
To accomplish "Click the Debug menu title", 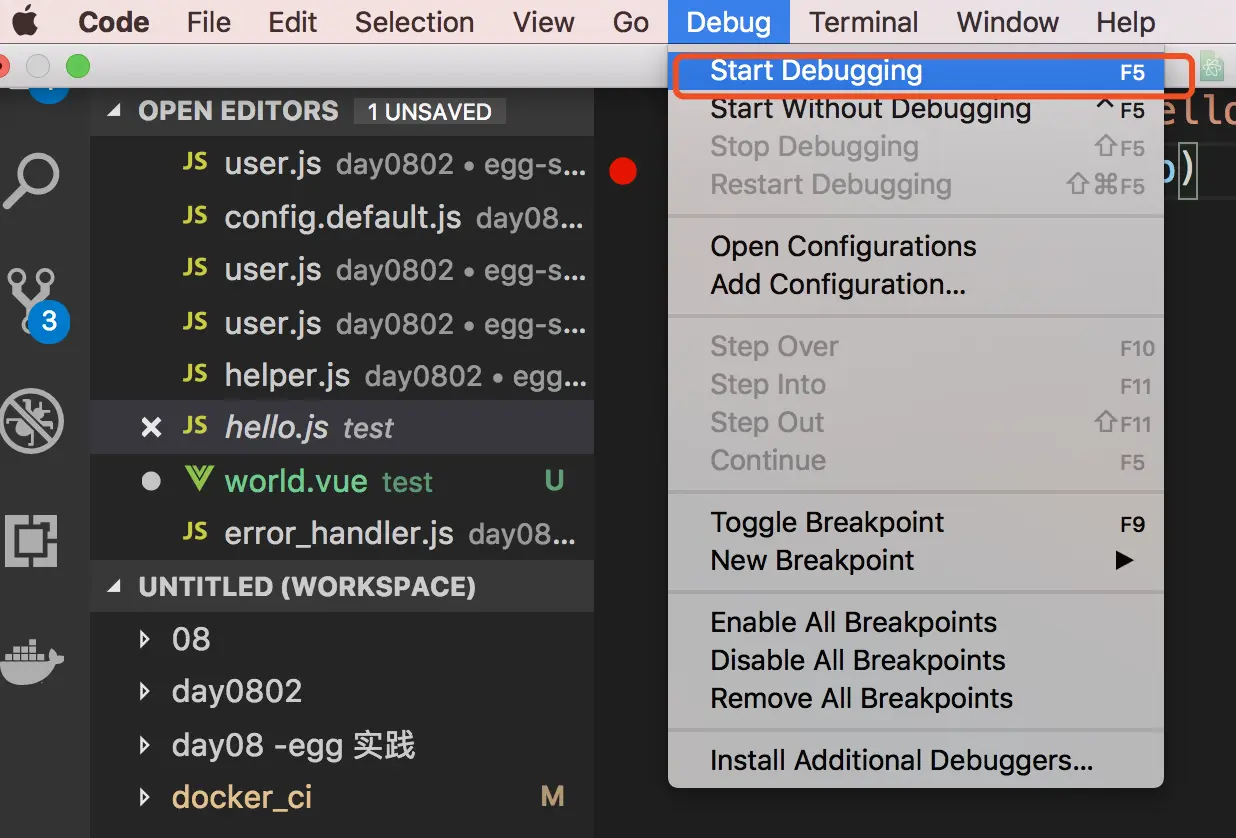I will pyautogui.click(x=729, y=22).
